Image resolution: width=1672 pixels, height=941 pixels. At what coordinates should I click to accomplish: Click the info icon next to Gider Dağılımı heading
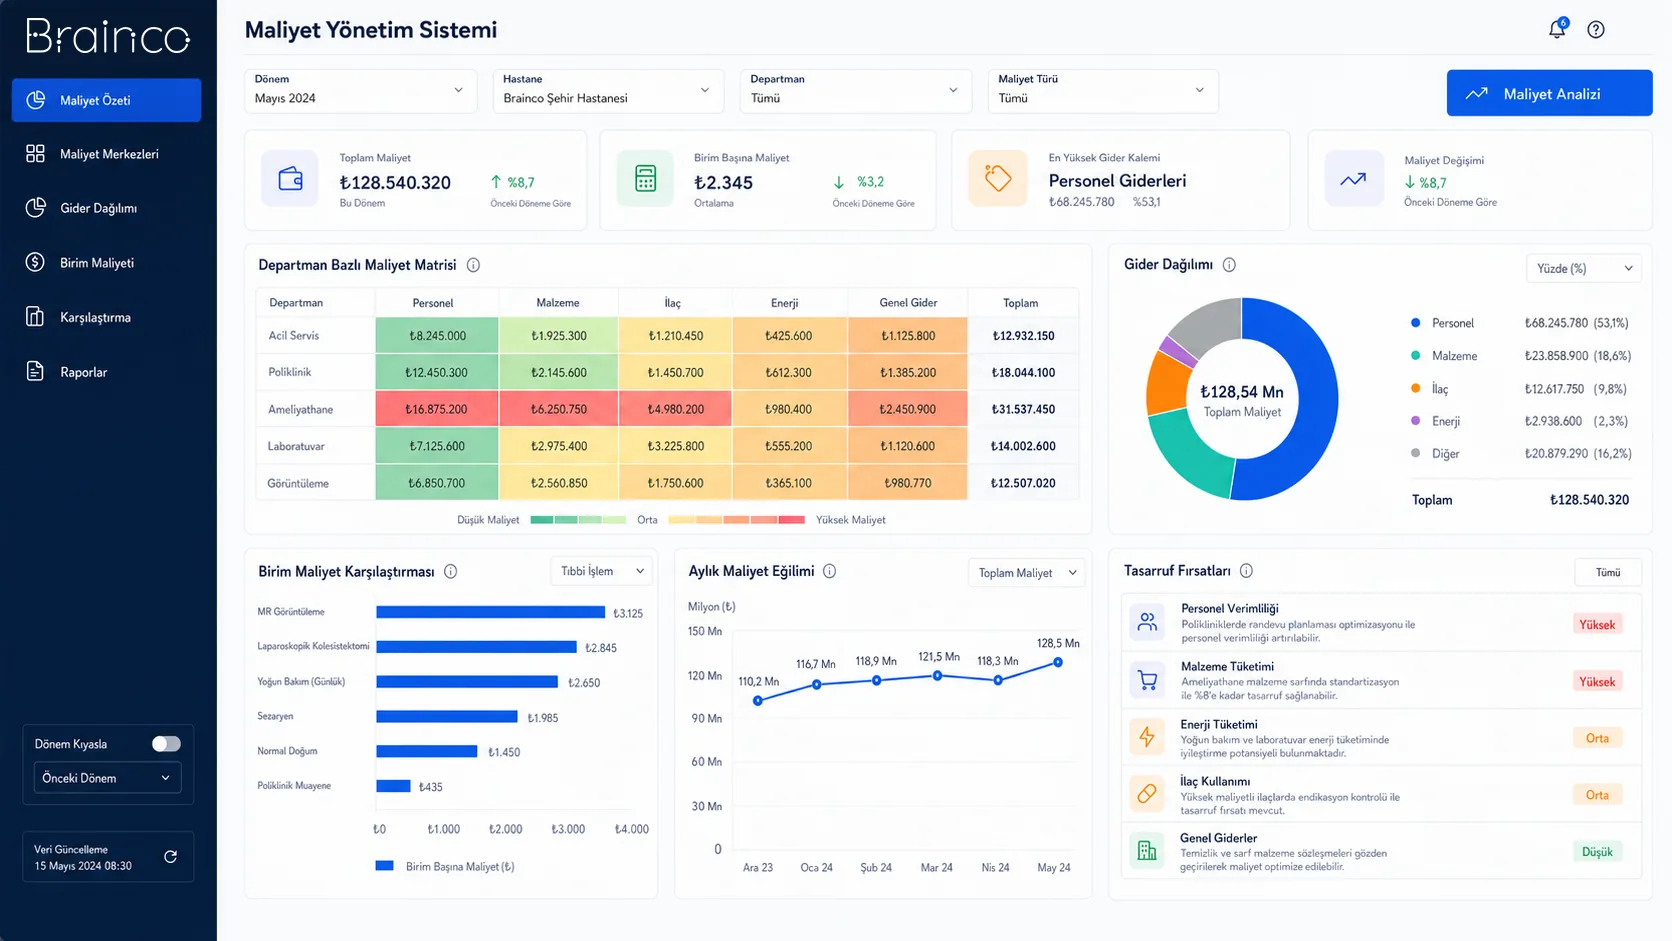[1229, 265]
